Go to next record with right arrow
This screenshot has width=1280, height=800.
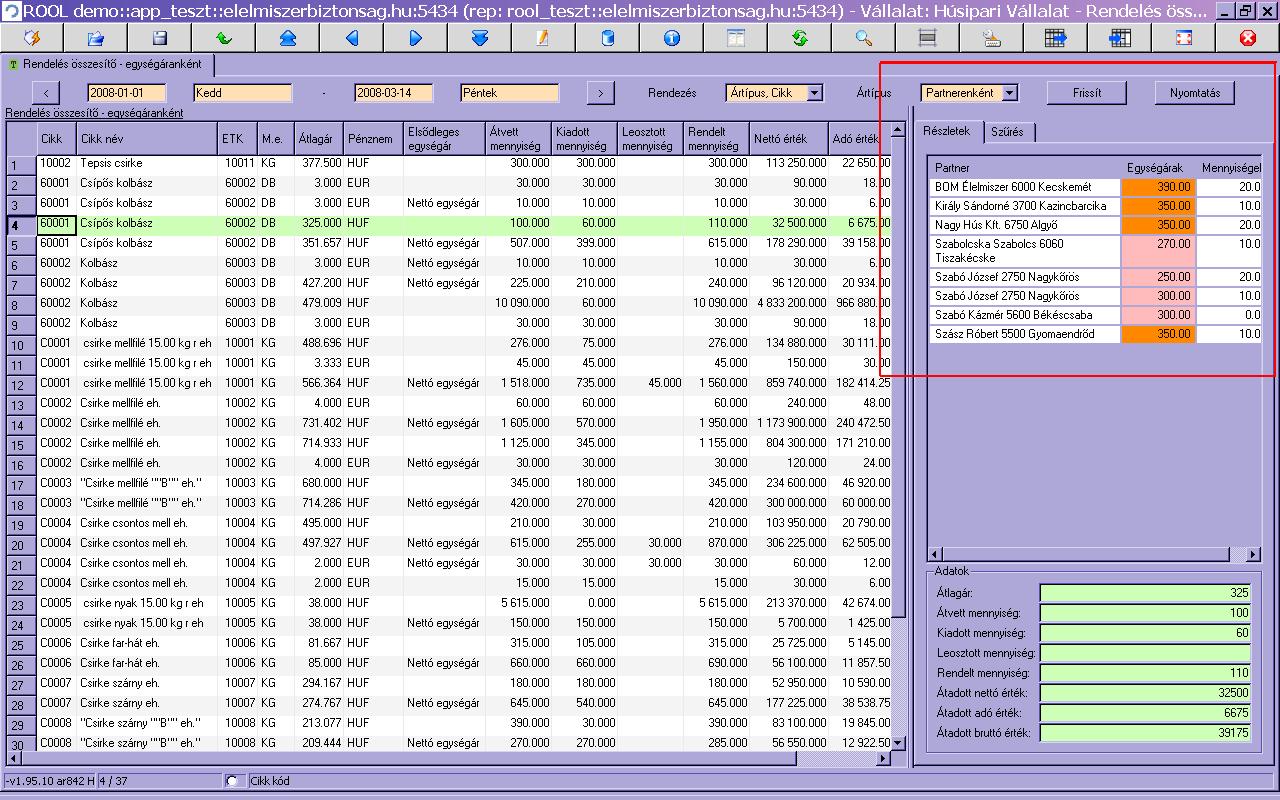[415, 38]
